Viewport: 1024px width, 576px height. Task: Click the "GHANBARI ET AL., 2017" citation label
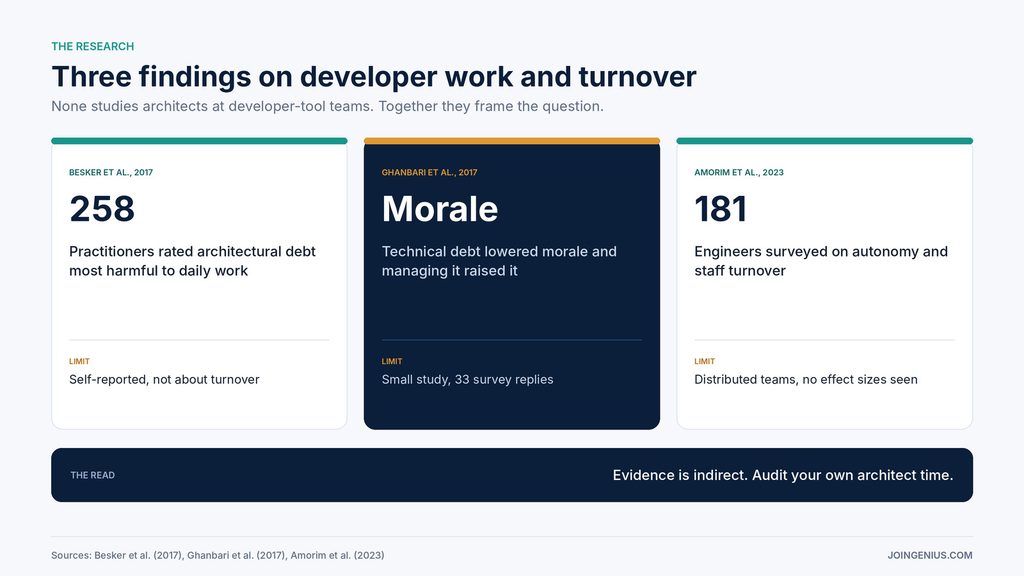(430, 172)
